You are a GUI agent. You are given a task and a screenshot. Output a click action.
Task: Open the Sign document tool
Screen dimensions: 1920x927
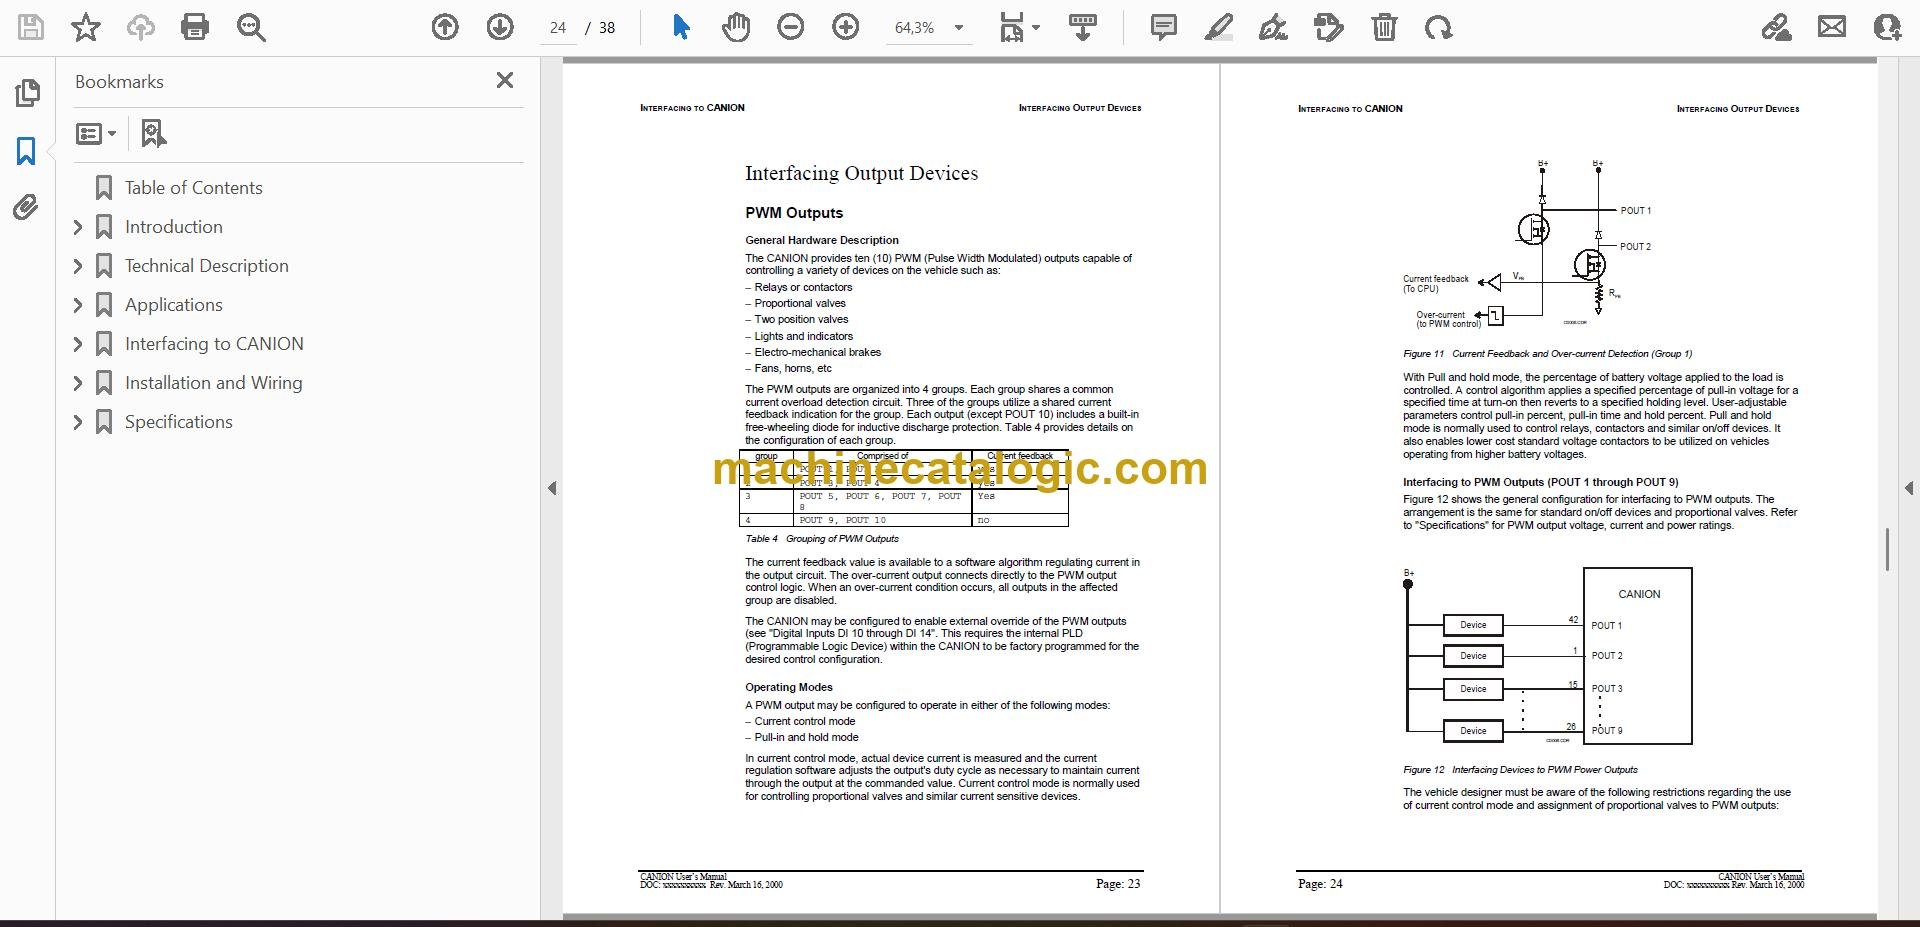point(1273,27)
